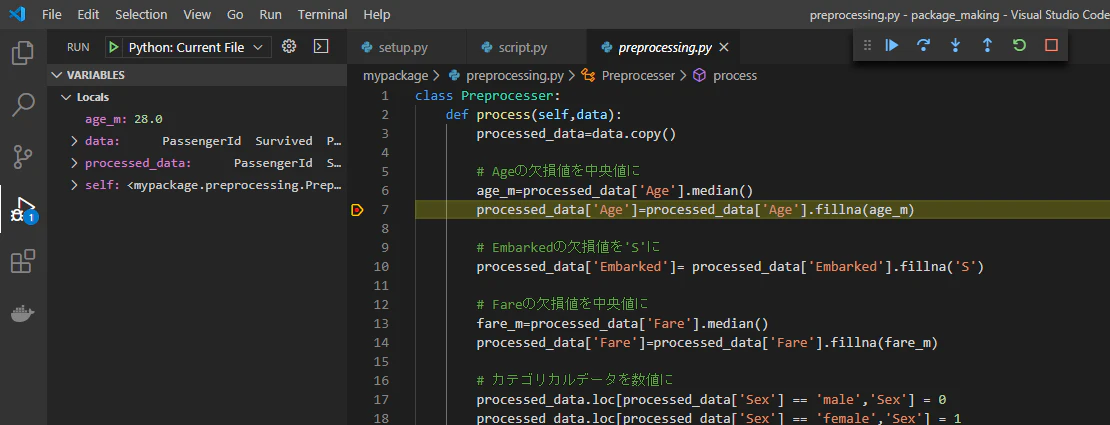
Task: Select Python: Current File configuration dropdown
Action: 196,47
